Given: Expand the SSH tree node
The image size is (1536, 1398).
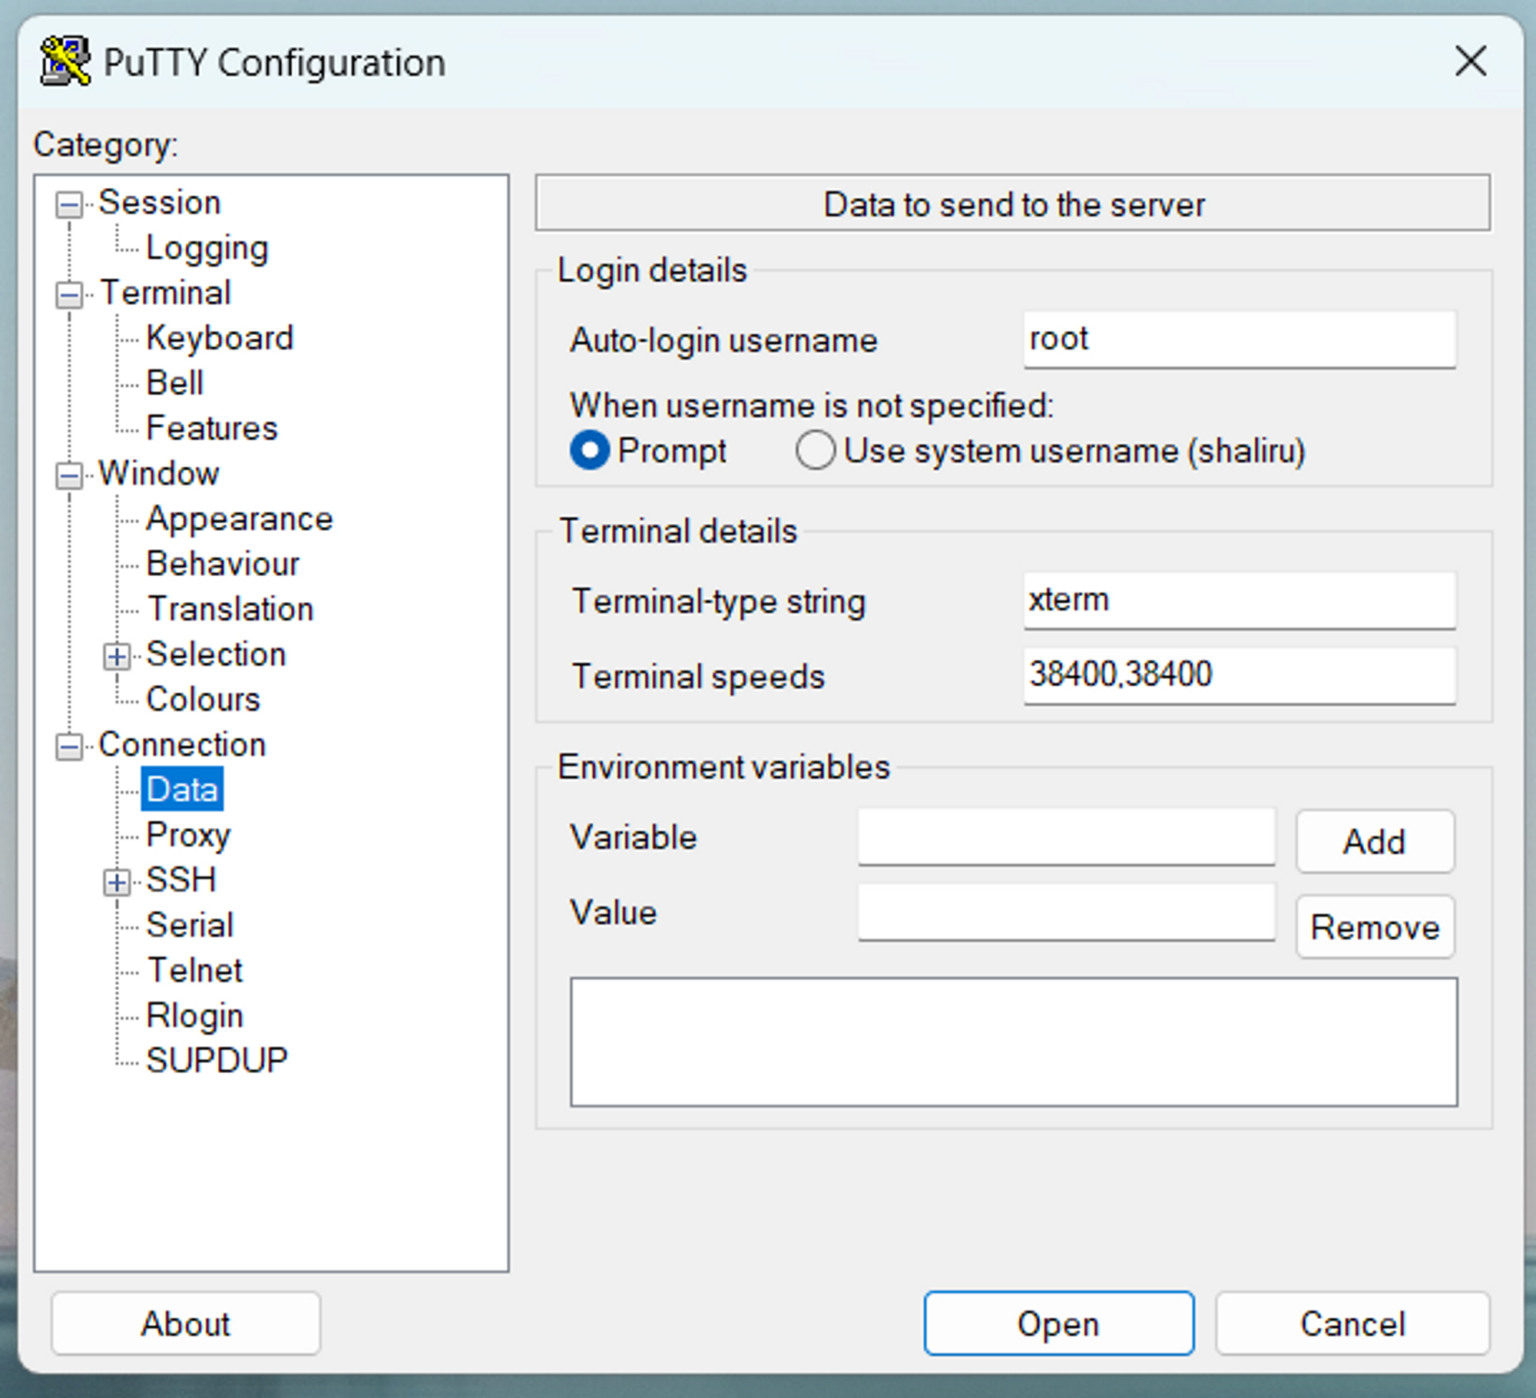Looking at the screenshot, I should [x=117, y=881].
